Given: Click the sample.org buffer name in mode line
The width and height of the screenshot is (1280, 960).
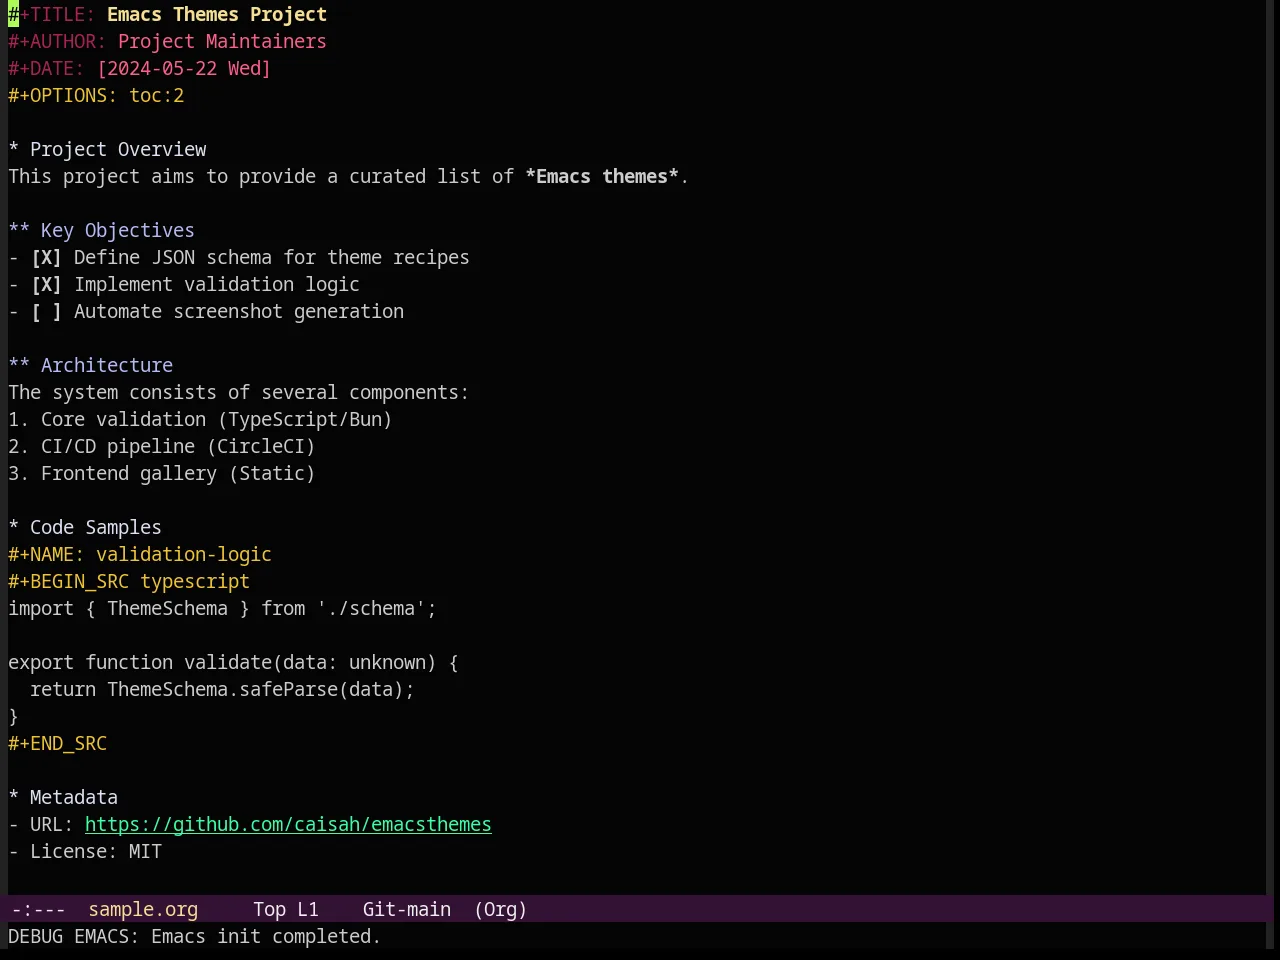Looking at the screenshot, I should tap(143, 909).
